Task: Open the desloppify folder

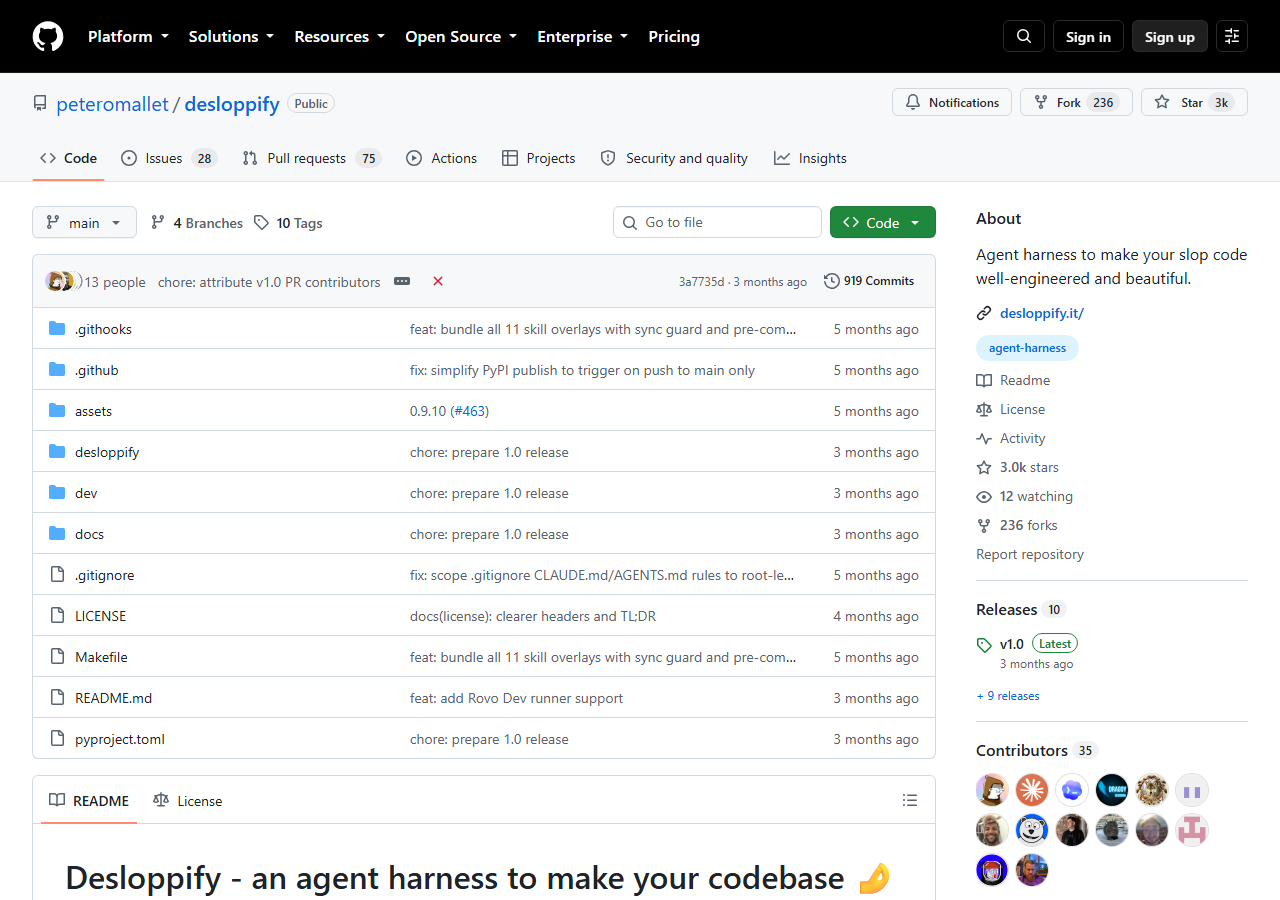Action: tap(107, 452)
